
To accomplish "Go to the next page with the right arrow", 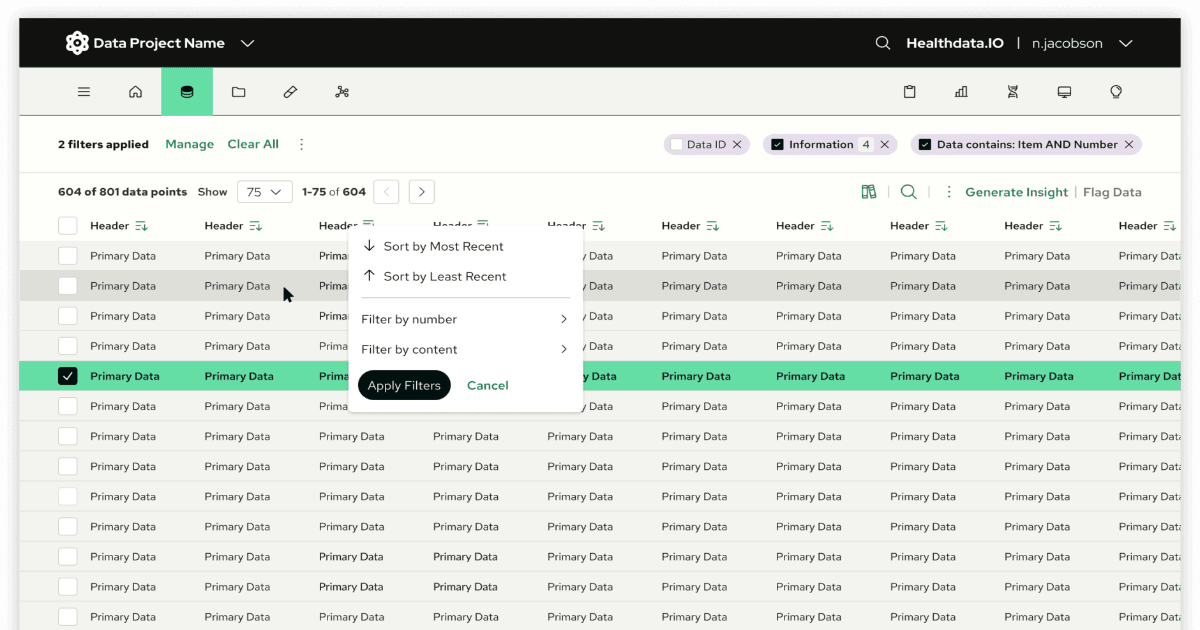I will pyautogui.click(x=421, y=191).
